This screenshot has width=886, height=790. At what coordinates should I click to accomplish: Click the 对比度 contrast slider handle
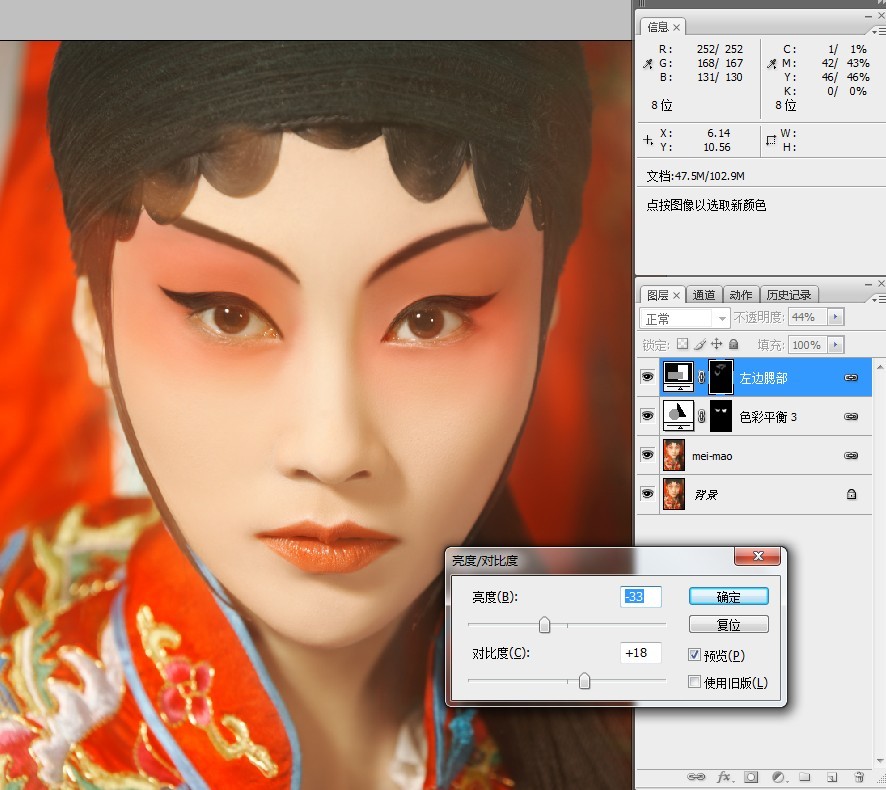pos(584,681)
